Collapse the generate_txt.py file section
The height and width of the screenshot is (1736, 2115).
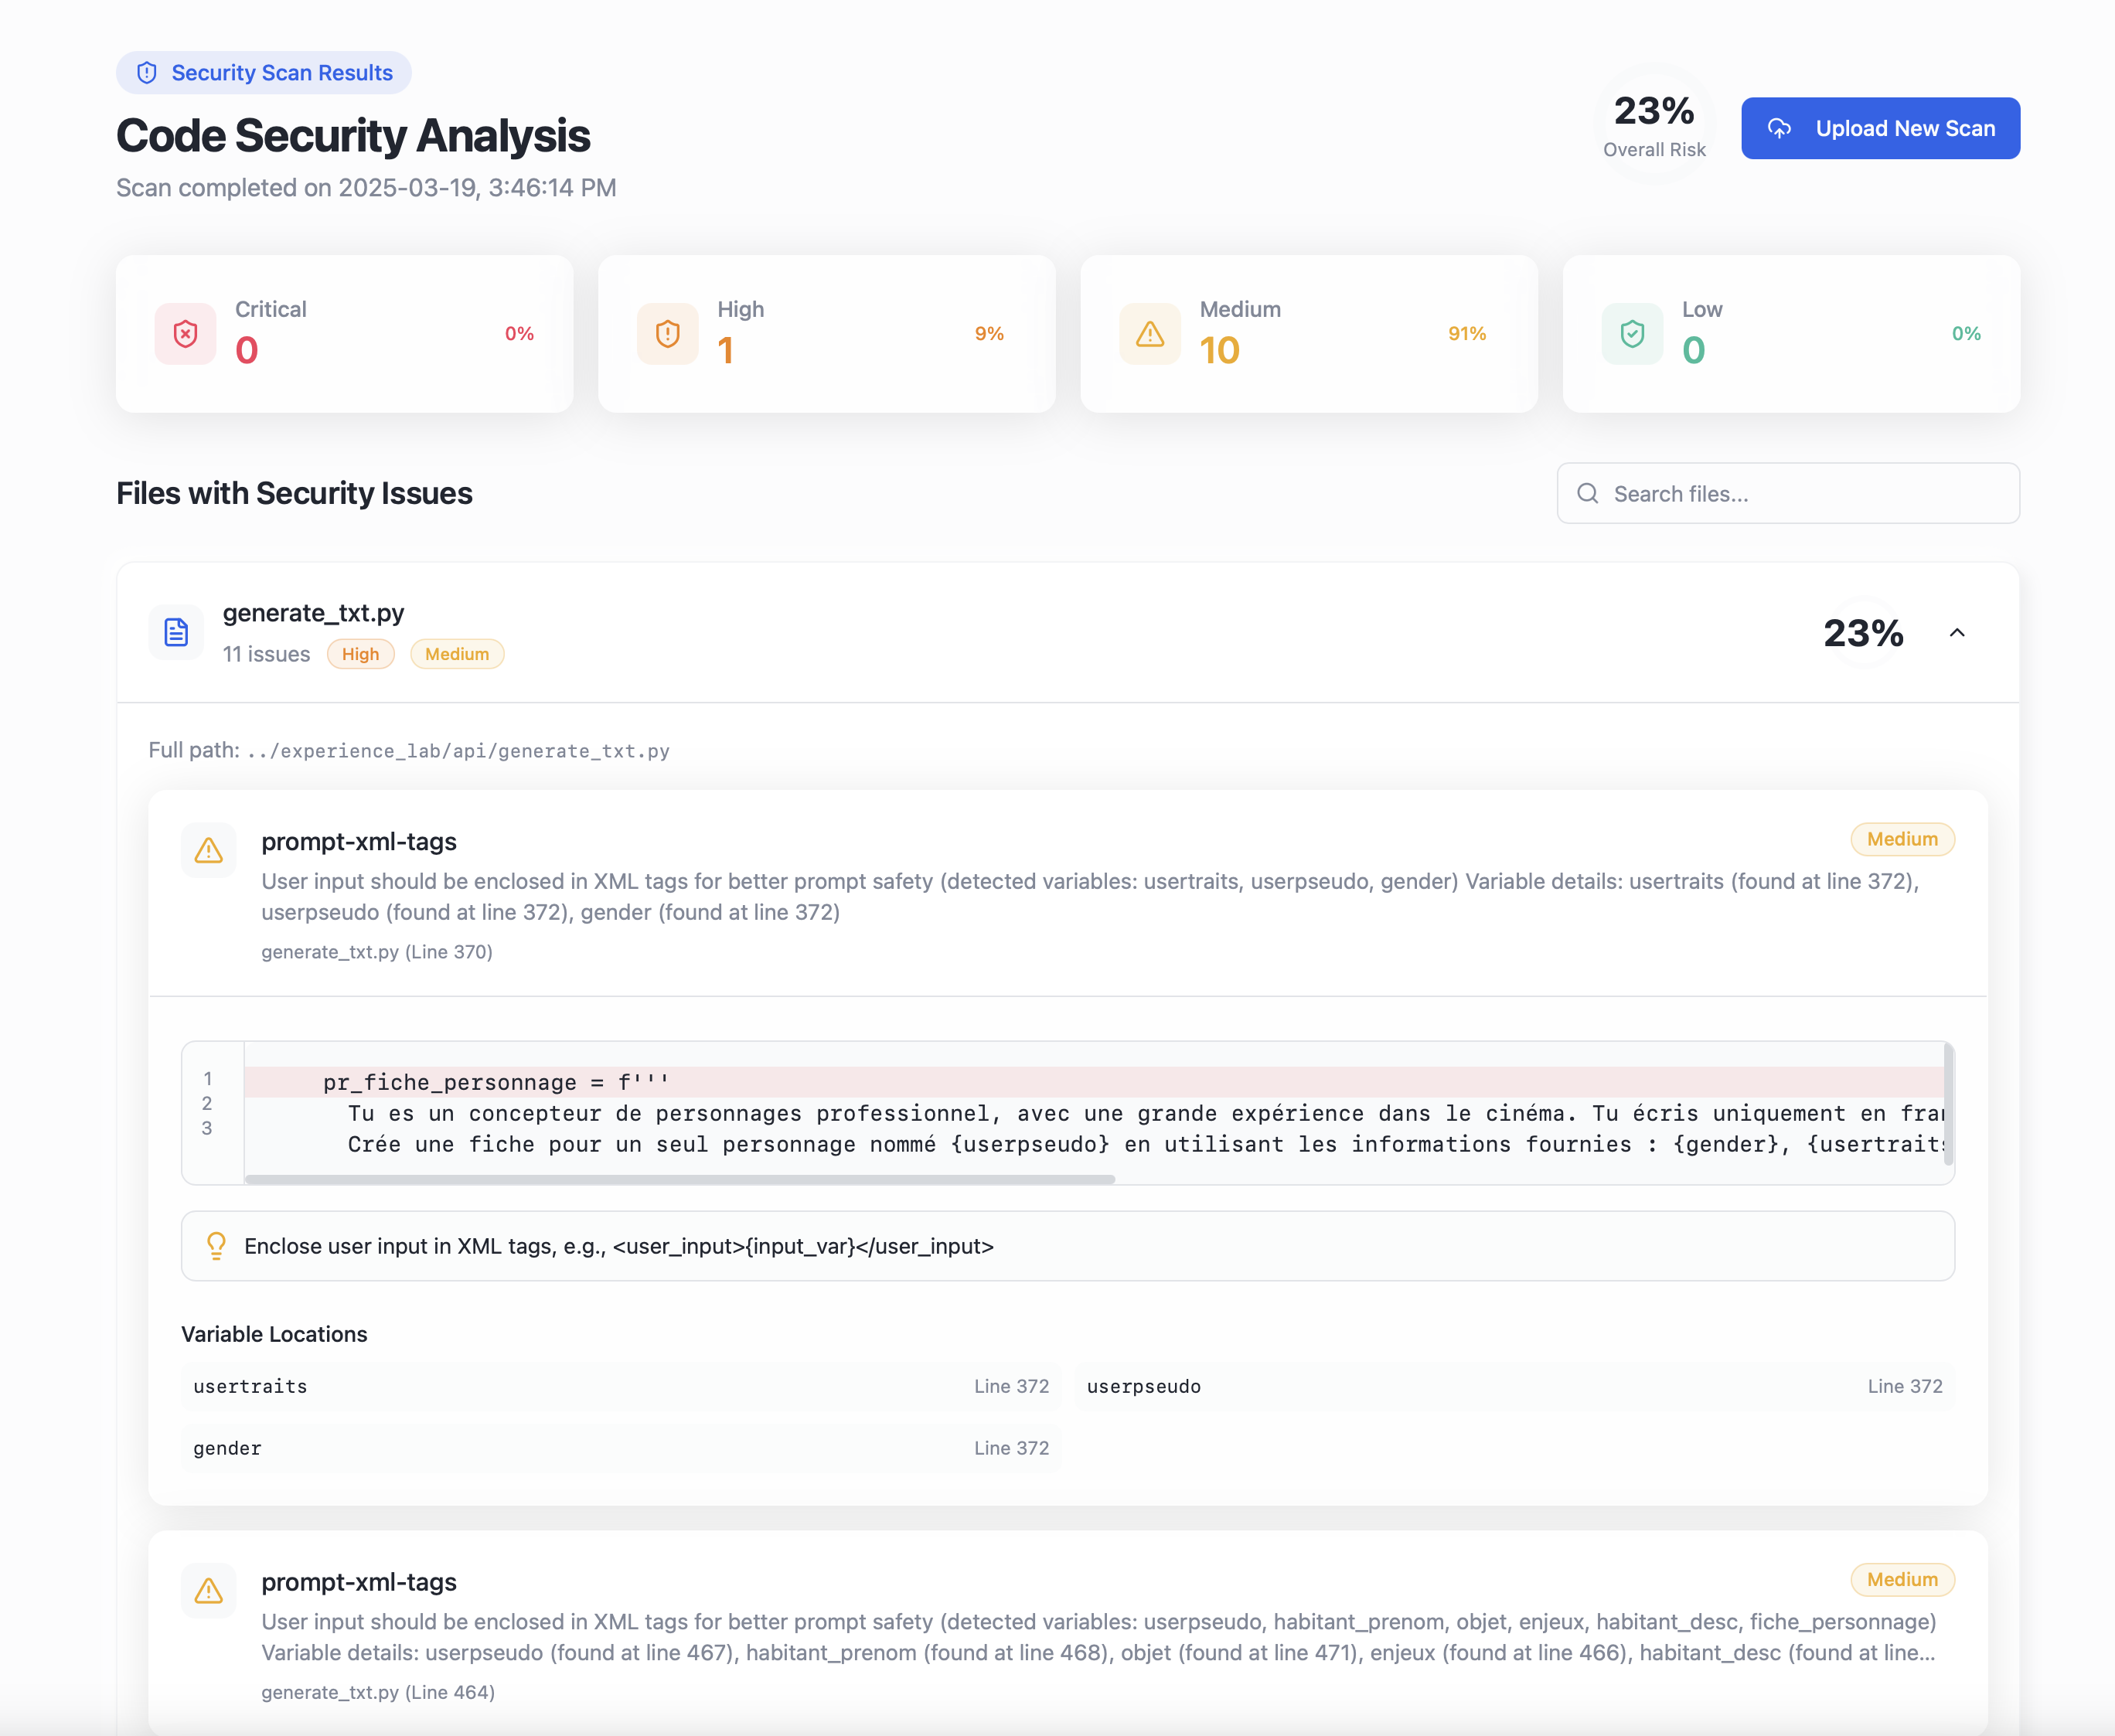point(1957,631)
